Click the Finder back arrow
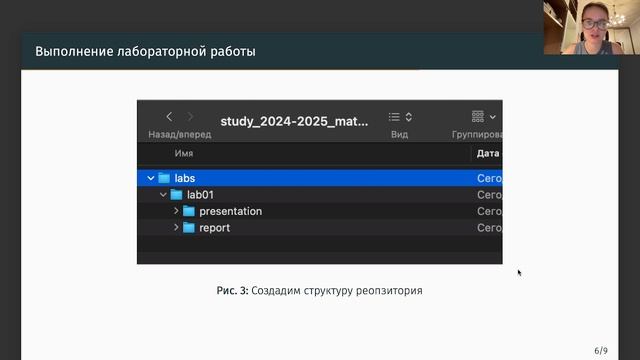Screen dimensions: 640x360 click(x=169, y=117)
